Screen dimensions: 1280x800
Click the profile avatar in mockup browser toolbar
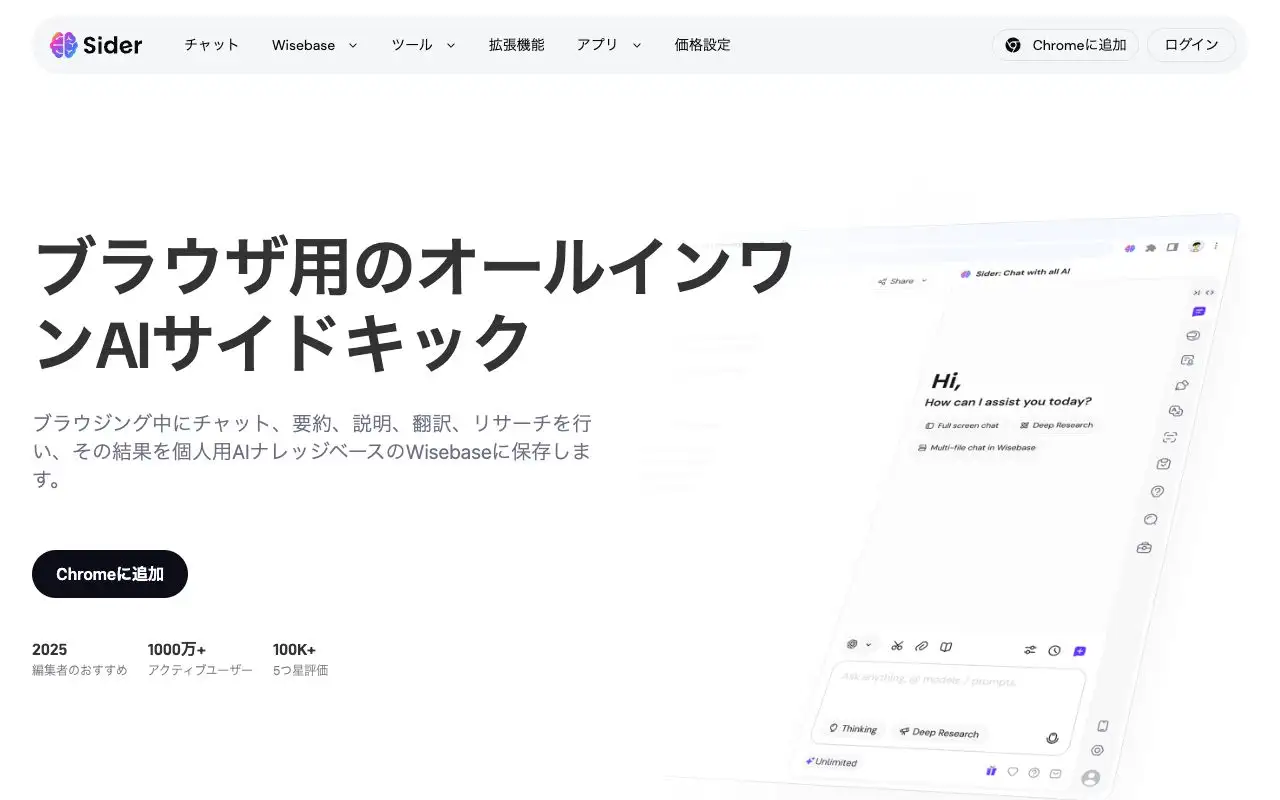1196,246
